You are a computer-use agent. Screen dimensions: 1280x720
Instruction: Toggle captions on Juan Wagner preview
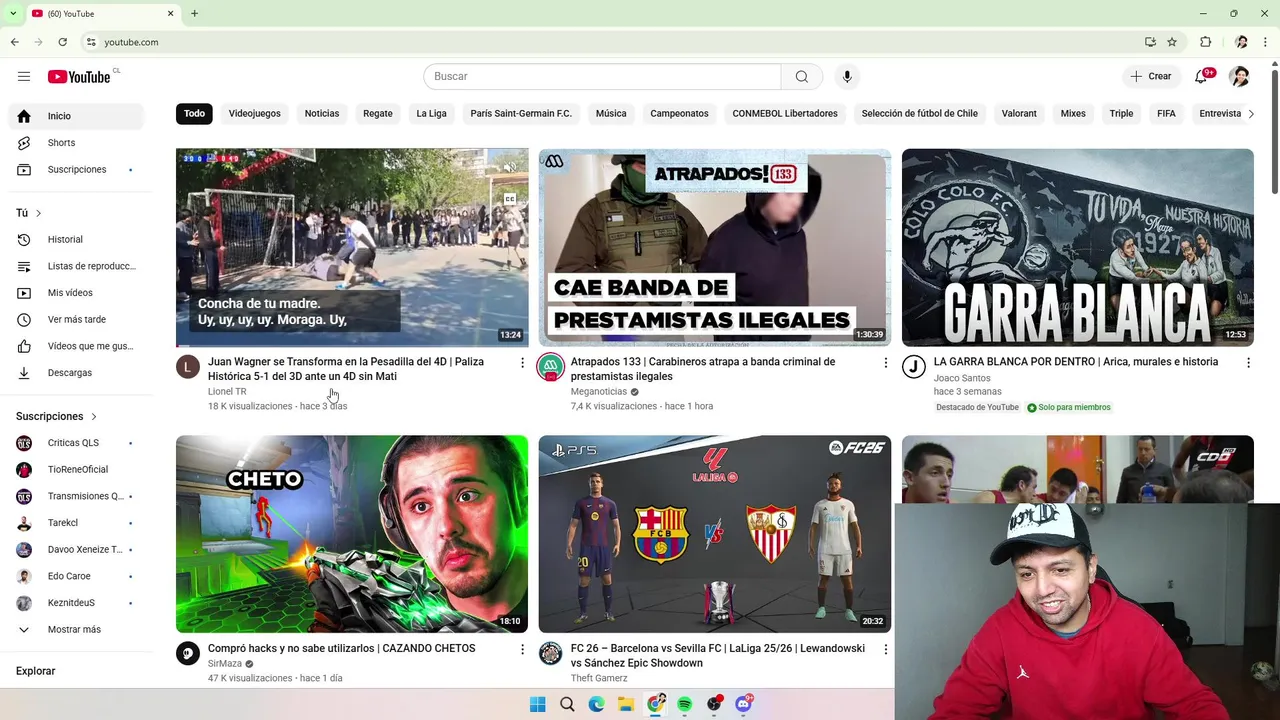click(509, 200)
